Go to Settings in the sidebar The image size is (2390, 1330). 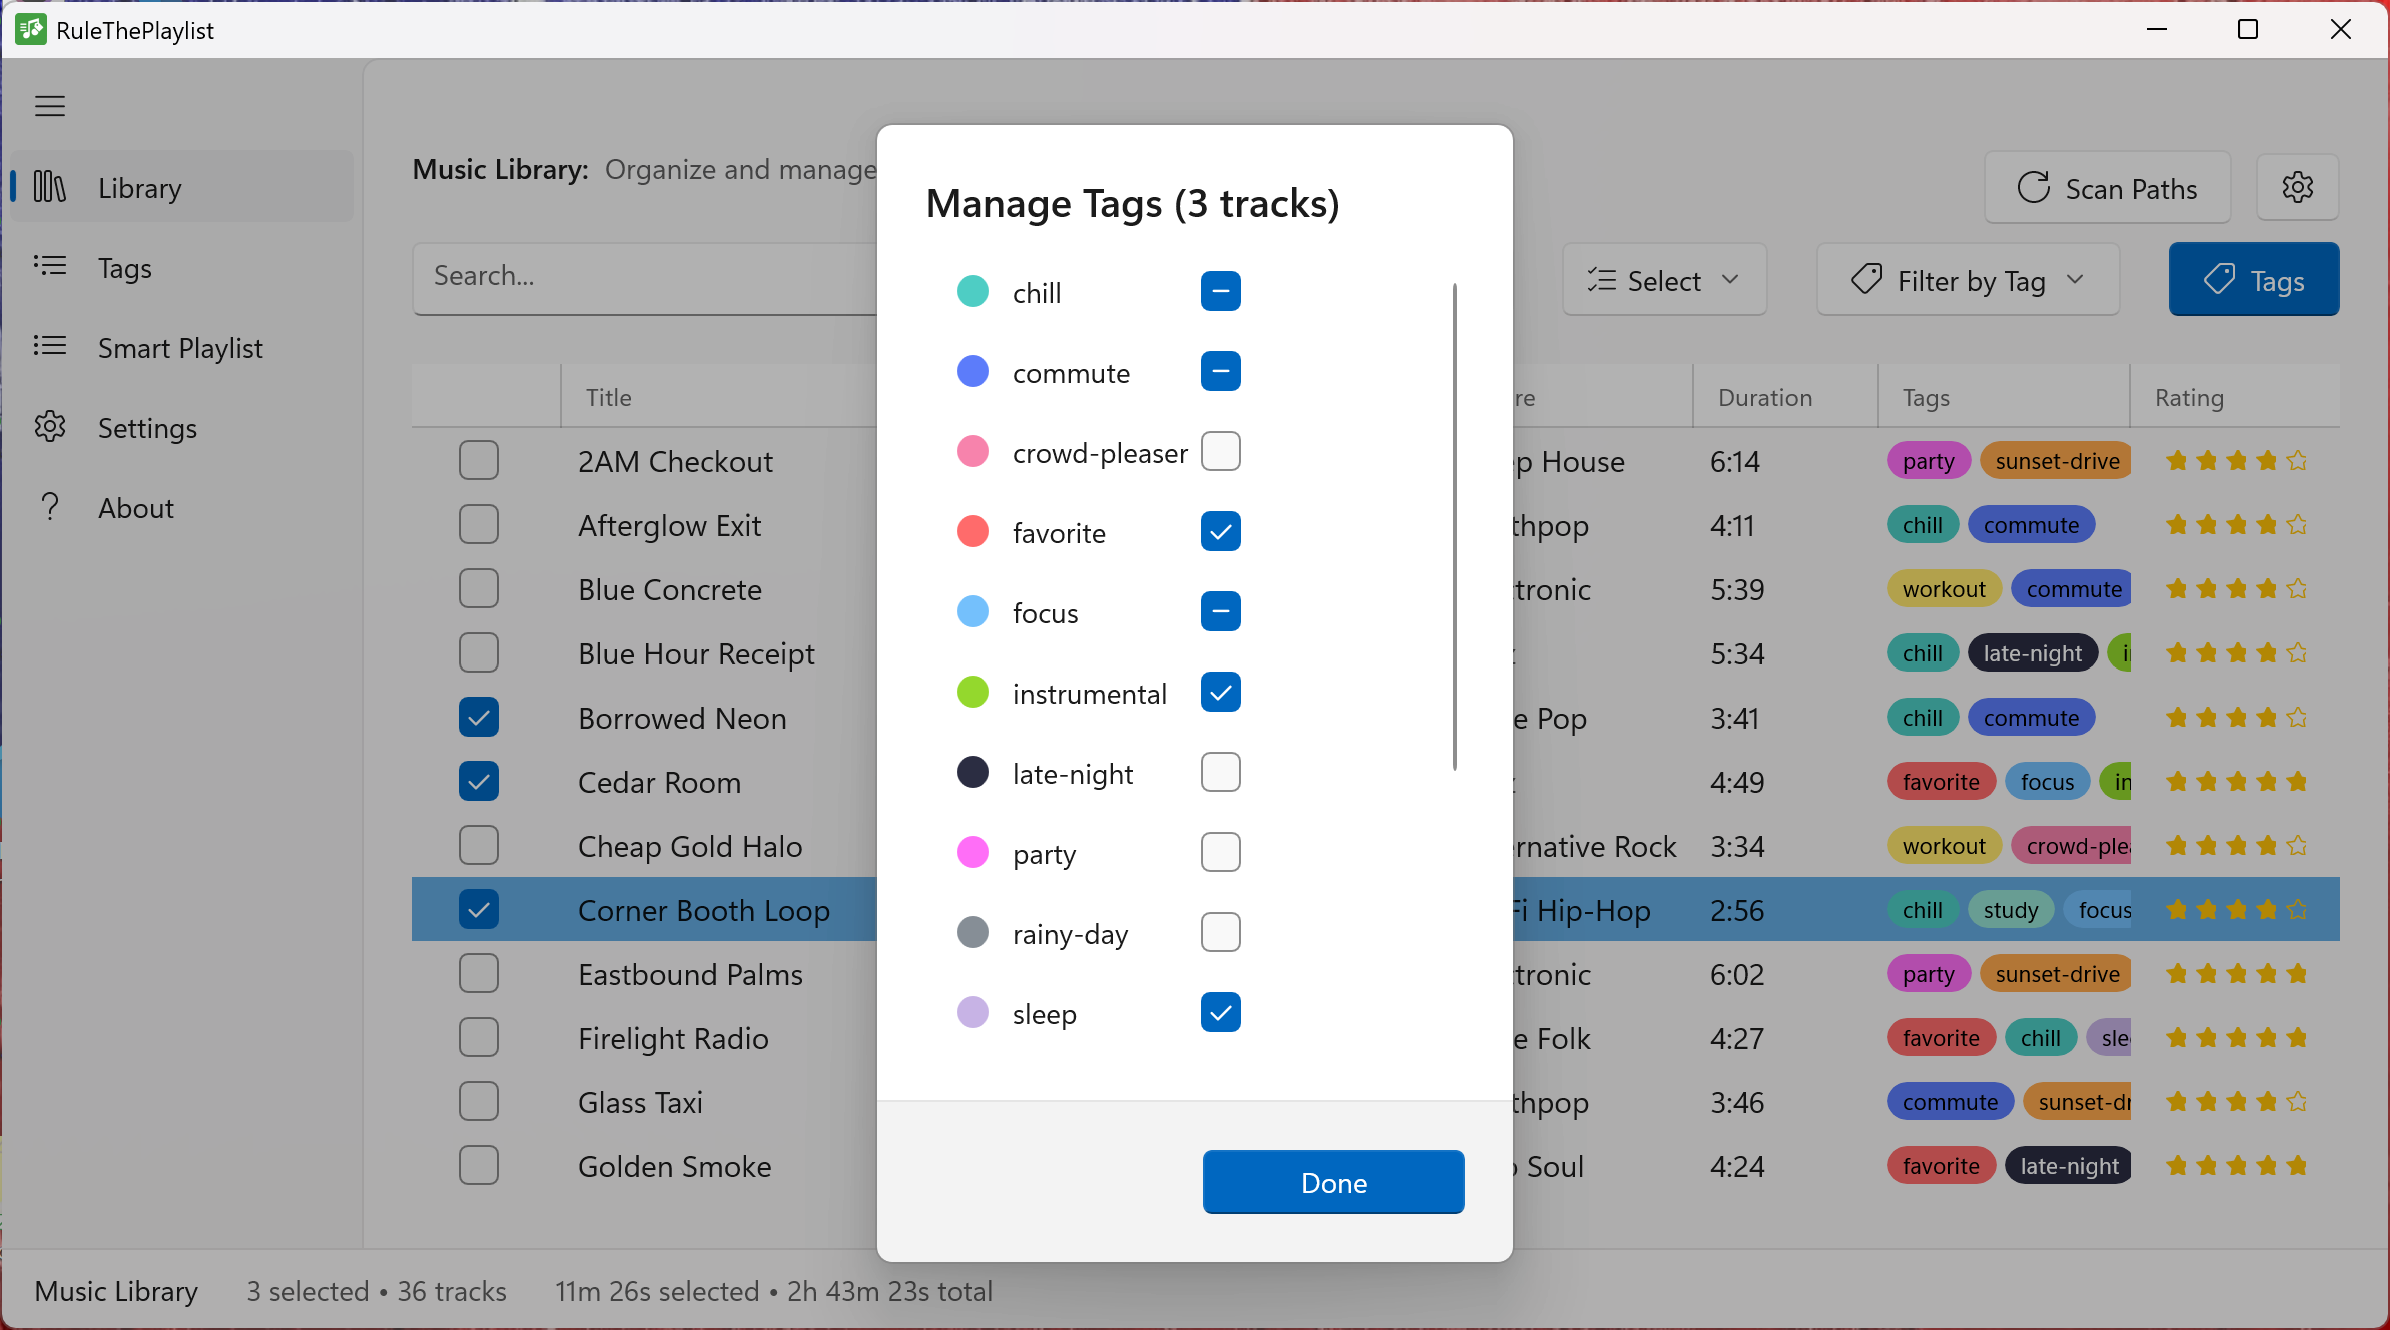pyautogui.click(x=148, y=427)
